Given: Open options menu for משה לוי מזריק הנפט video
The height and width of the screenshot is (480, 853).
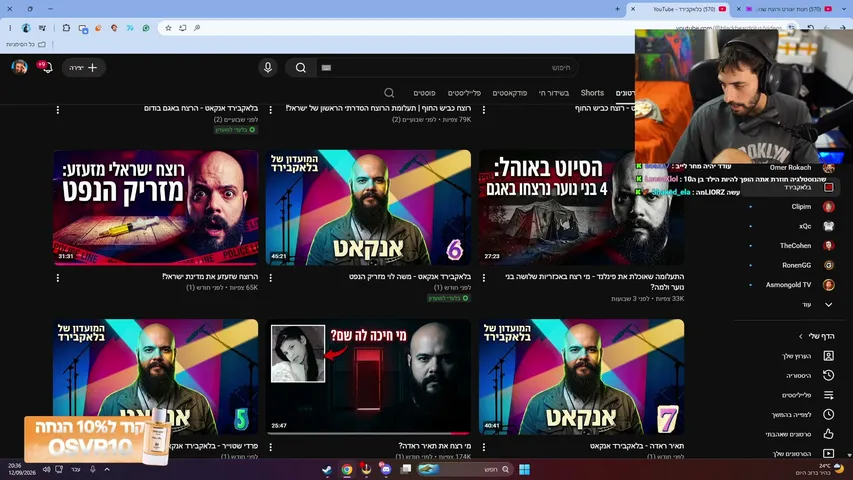Looking at the screenshot, I should click(270, 278).
